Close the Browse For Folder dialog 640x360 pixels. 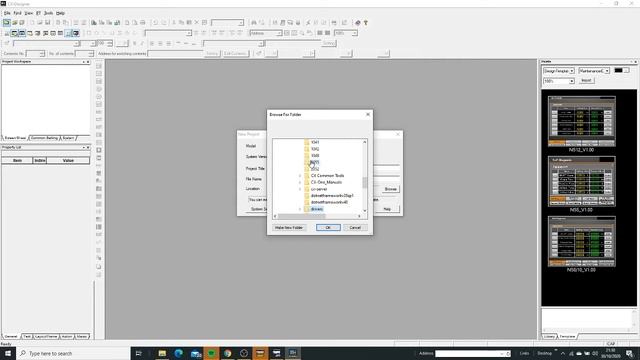368,114
